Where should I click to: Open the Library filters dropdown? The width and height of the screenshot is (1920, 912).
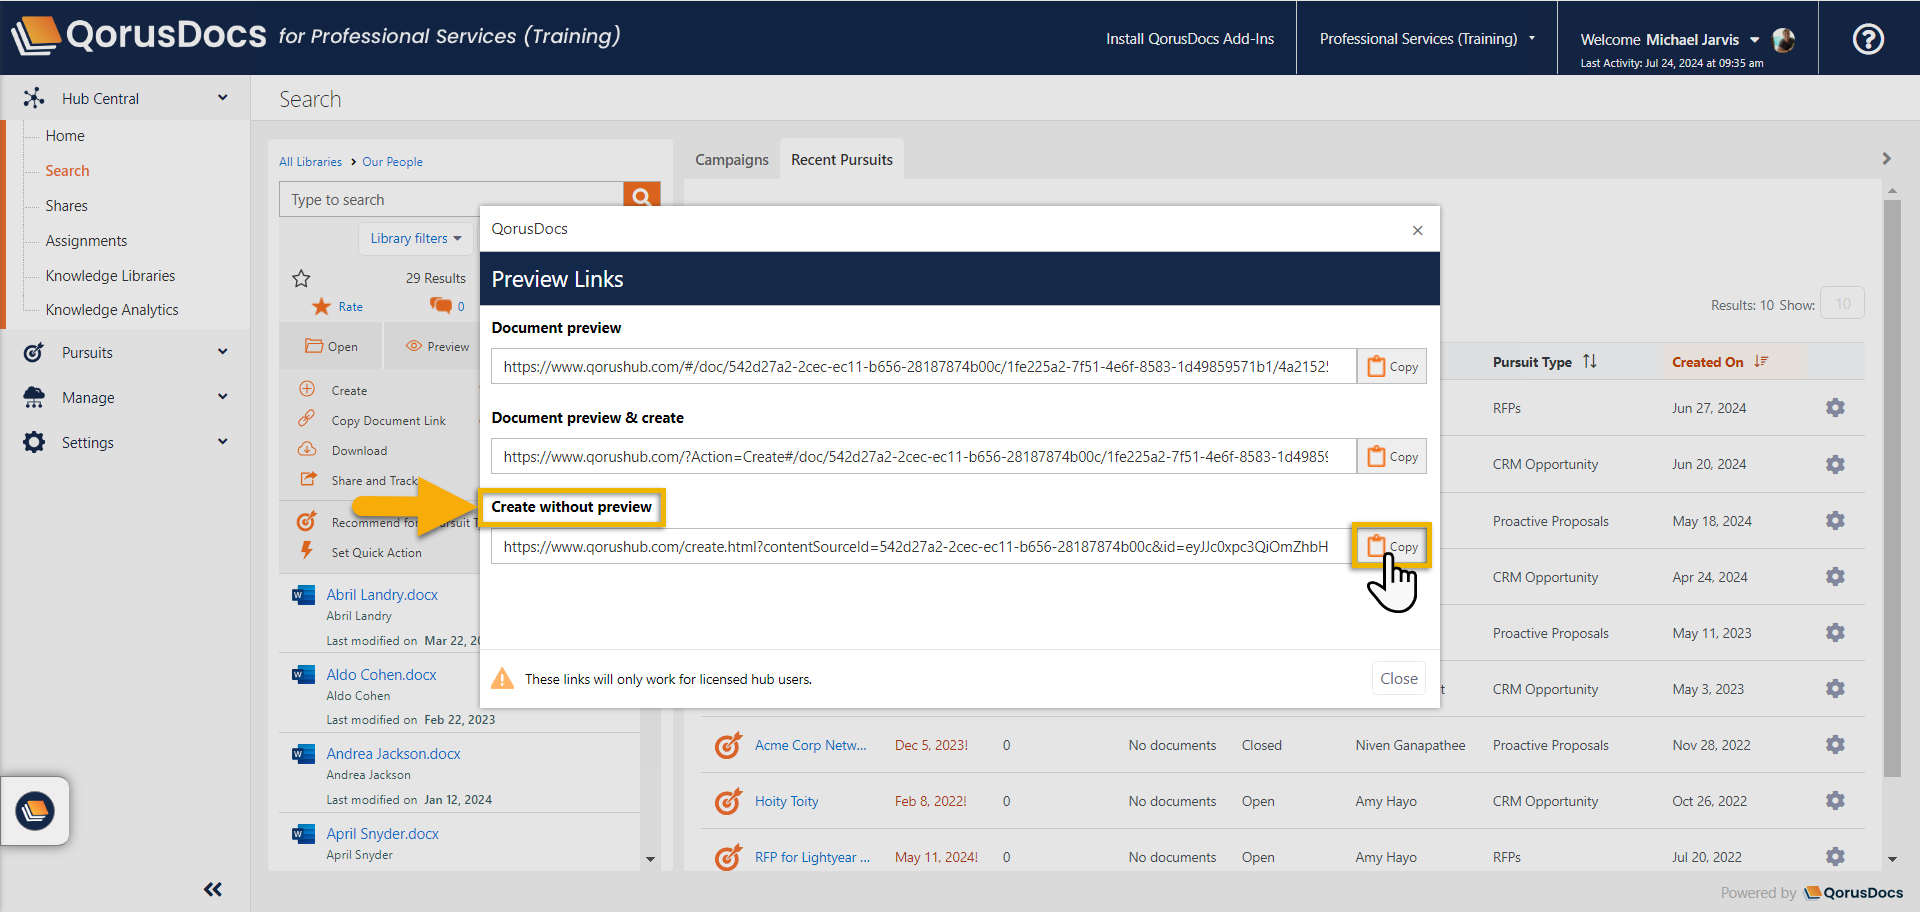(x=416, y=238)
